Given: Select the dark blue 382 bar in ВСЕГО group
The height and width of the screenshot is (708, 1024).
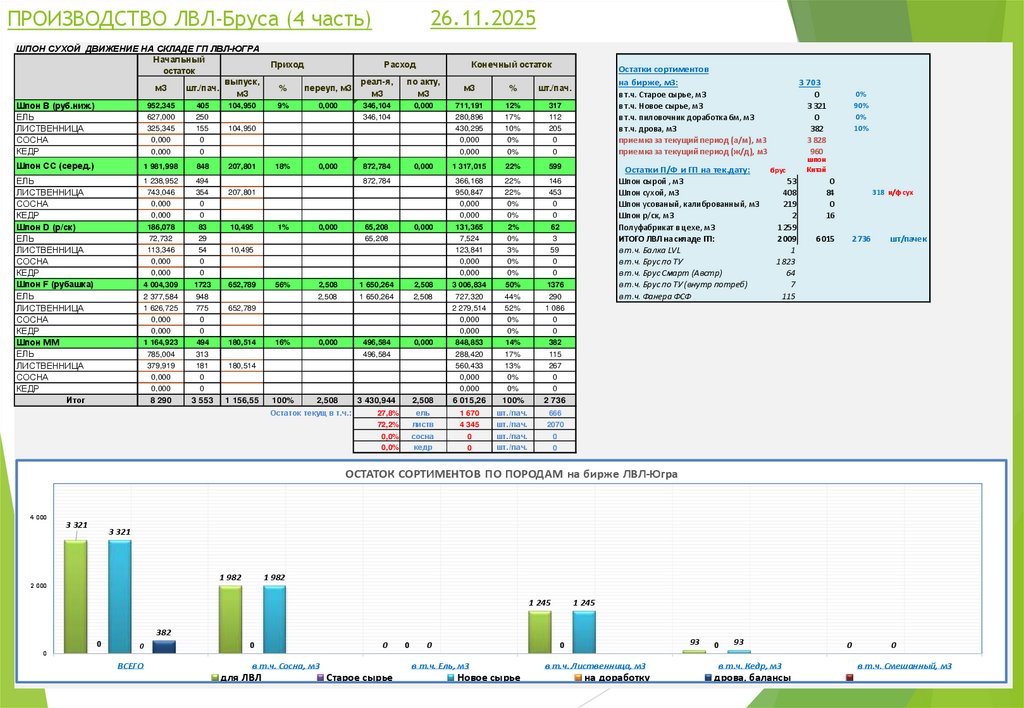Looking at the screenshot, I should point(164,647).
